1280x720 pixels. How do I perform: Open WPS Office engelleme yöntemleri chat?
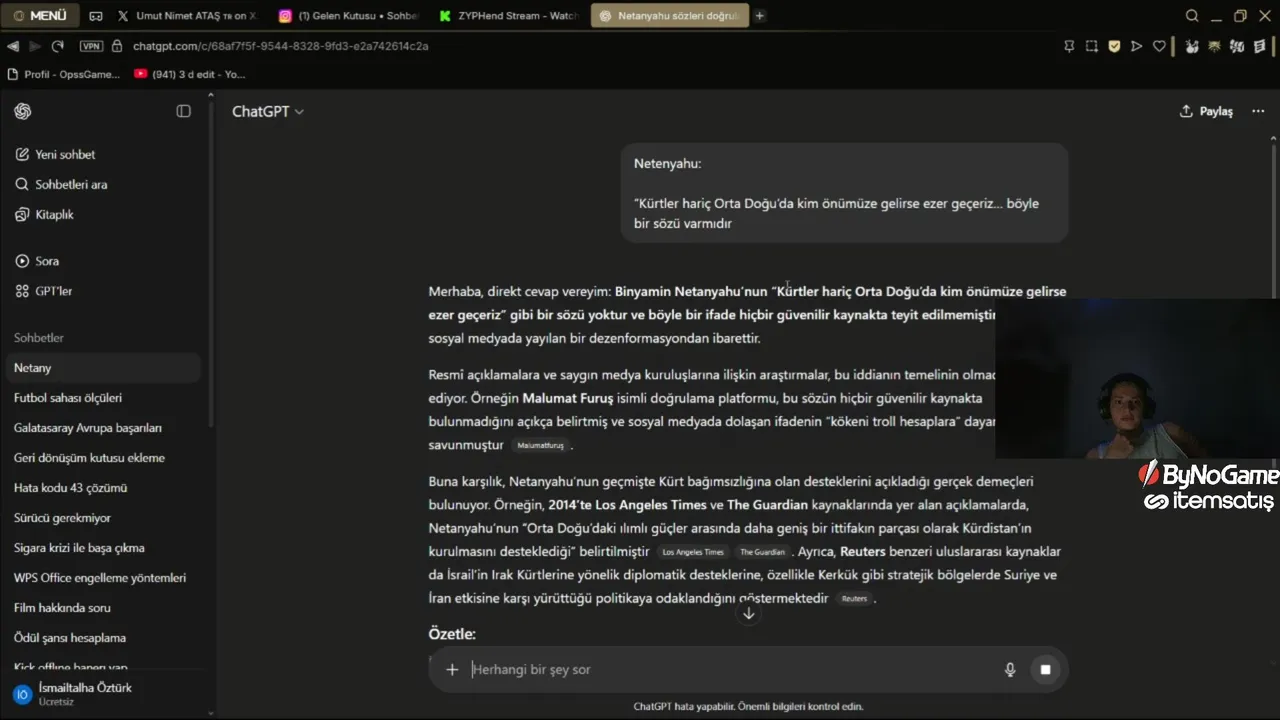104,578
